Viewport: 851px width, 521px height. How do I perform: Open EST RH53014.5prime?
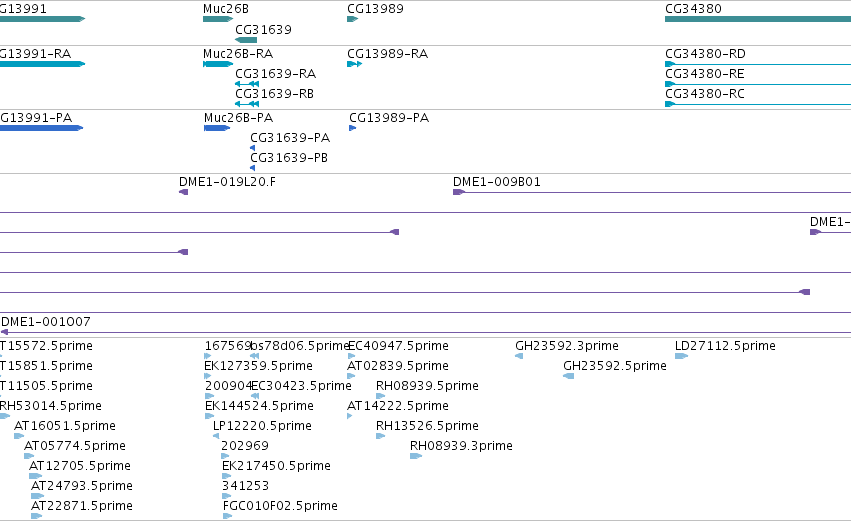pos(50,406)
